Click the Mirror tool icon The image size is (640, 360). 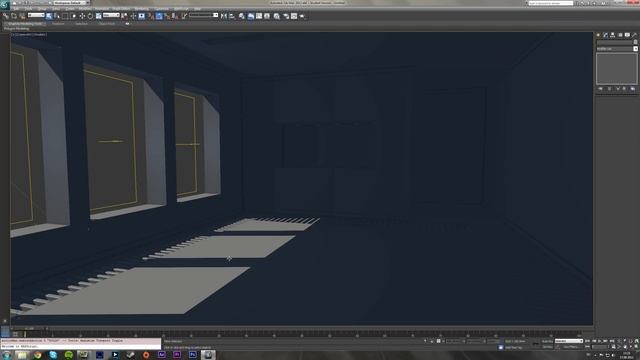coord(224,16)
